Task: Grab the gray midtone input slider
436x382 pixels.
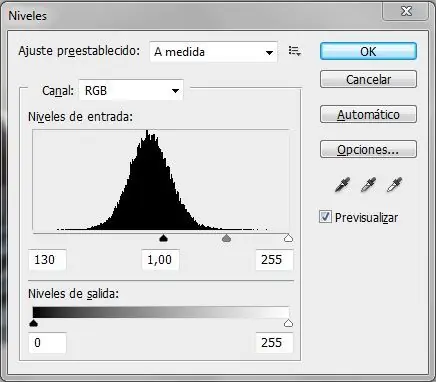Action: tap(226, 238)
